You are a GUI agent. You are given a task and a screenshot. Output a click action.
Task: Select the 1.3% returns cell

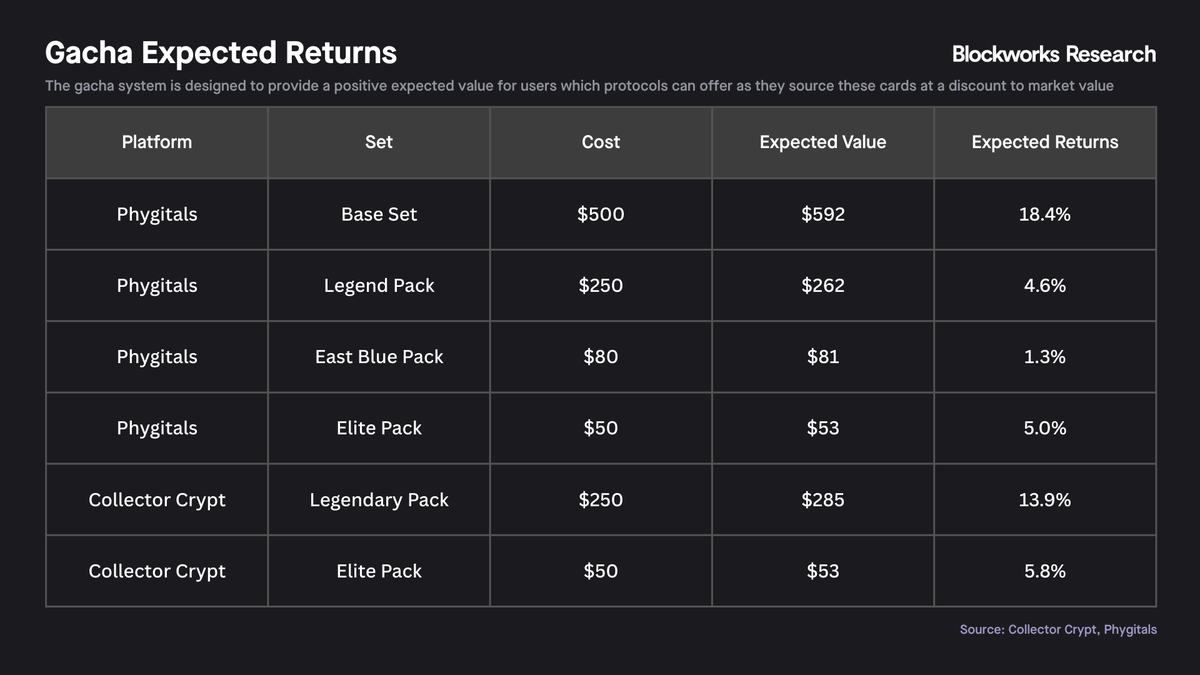click(1045, 357)
